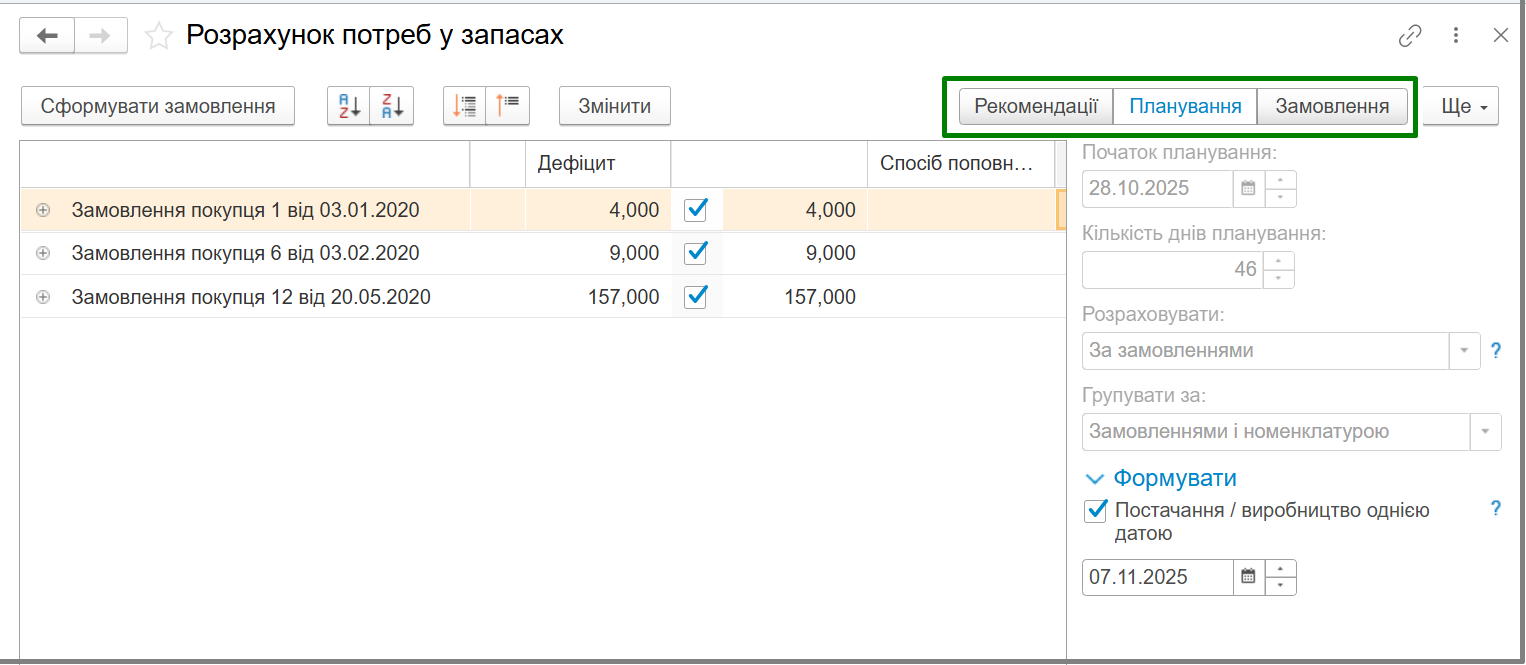Collapse all groups in the list

(508, 106)
